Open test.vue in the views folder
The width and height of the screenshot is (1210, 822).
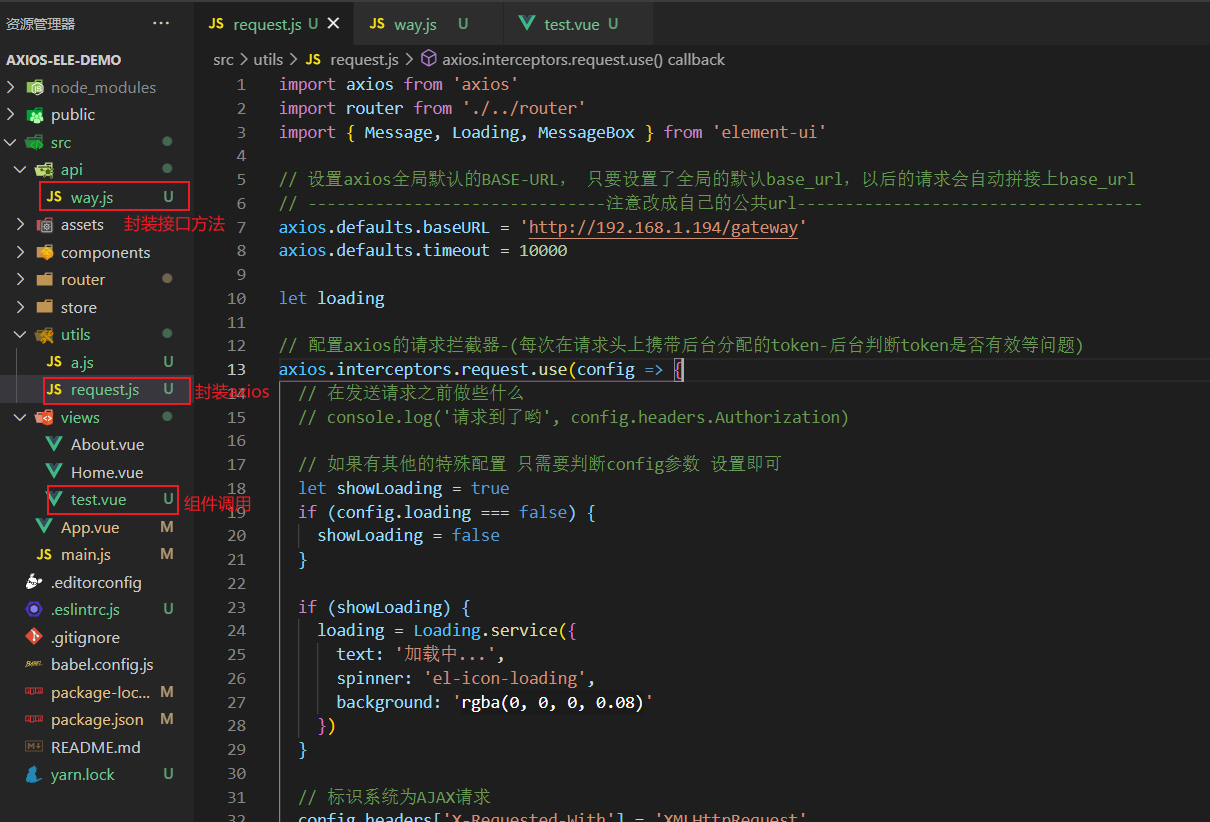click(x=98, y=500)
